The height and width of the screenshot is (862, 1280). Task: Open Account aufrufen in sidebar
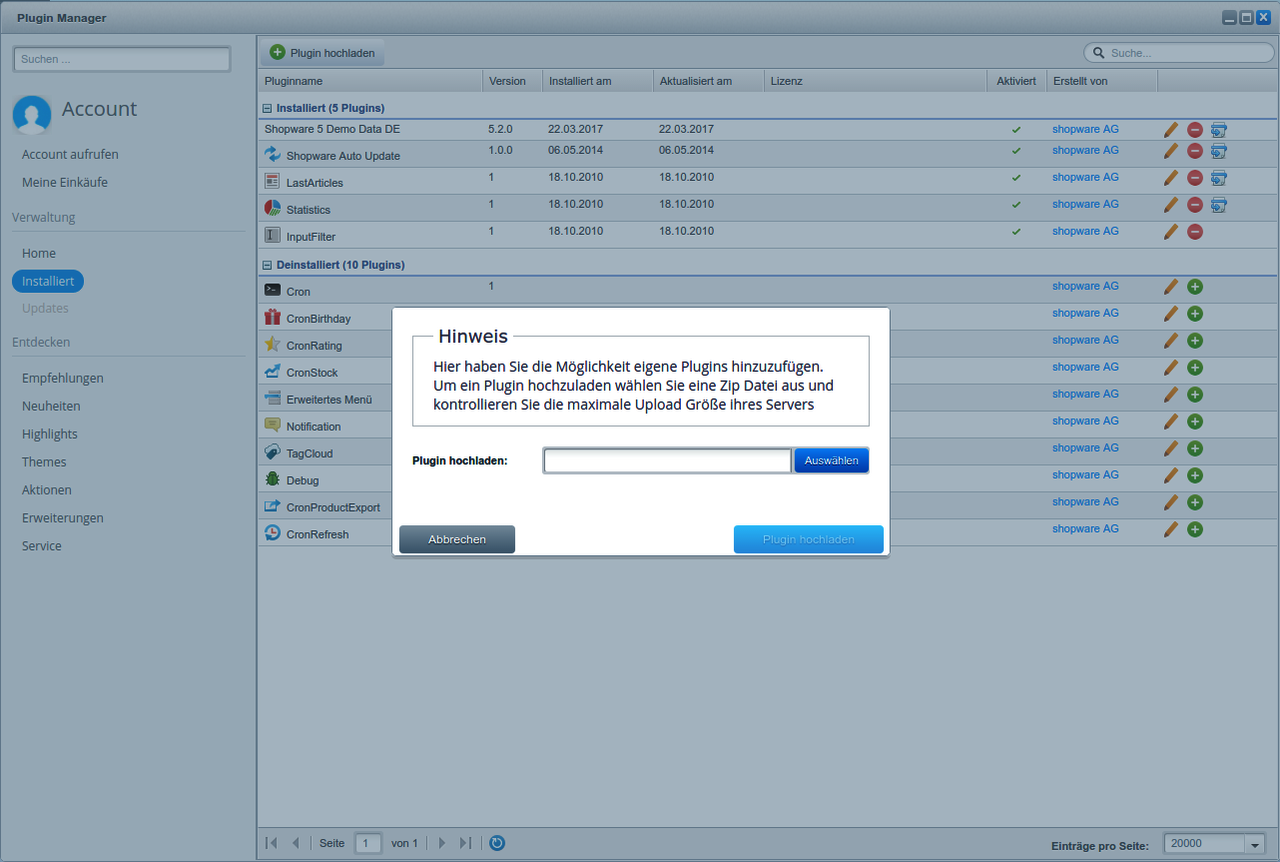(70, 154)
